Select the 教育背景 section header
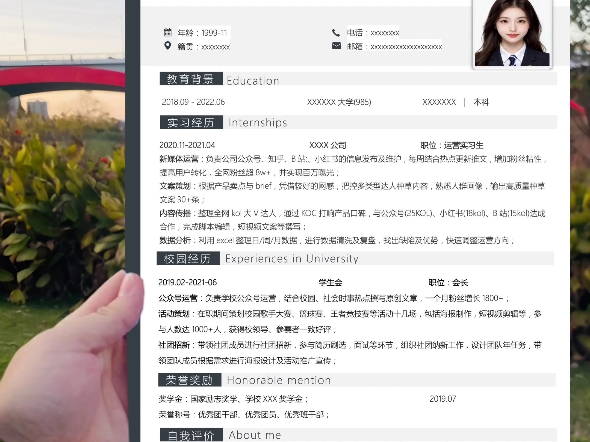This screenshot has height=442, width=590. point(191,79)
